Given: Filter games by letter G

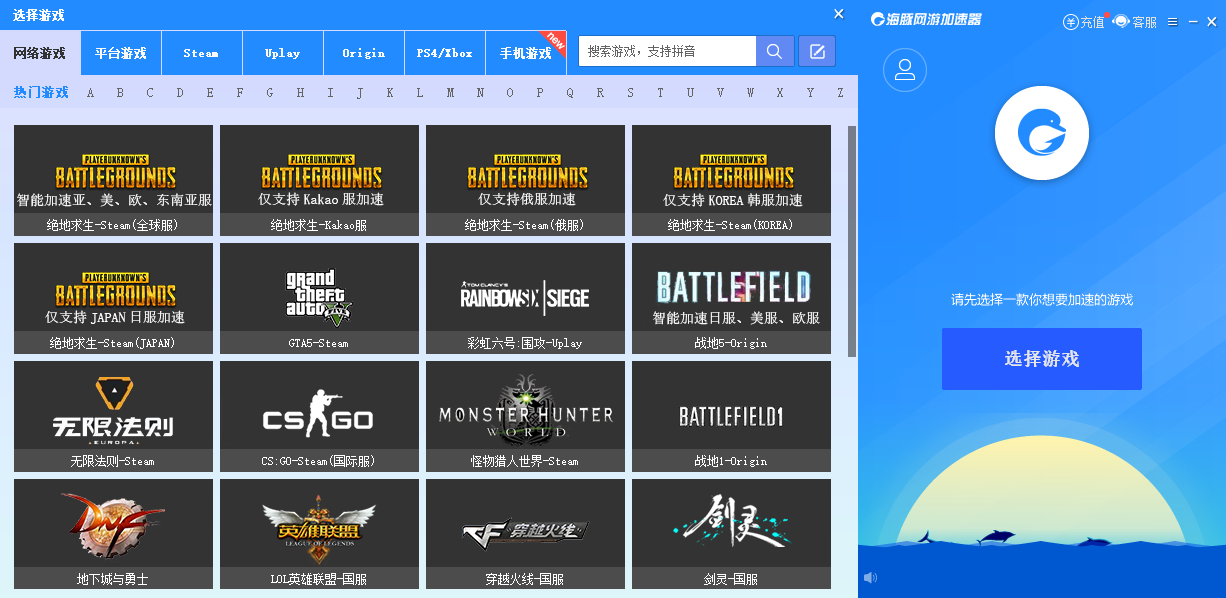Looking at the screenshot, I should pos(270,93).
